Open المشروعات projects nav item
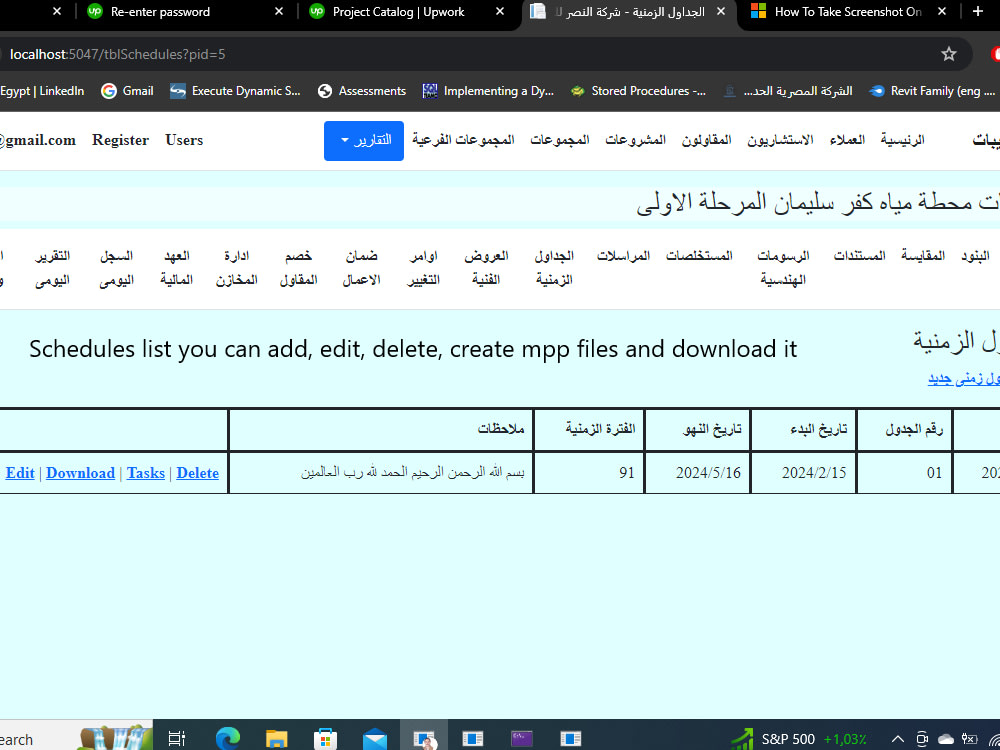 pos(635,140)
